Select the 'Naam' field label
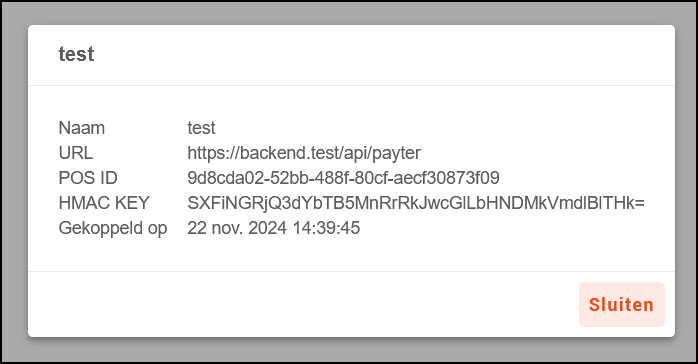 pyautogui.click(x=82, y=128)
